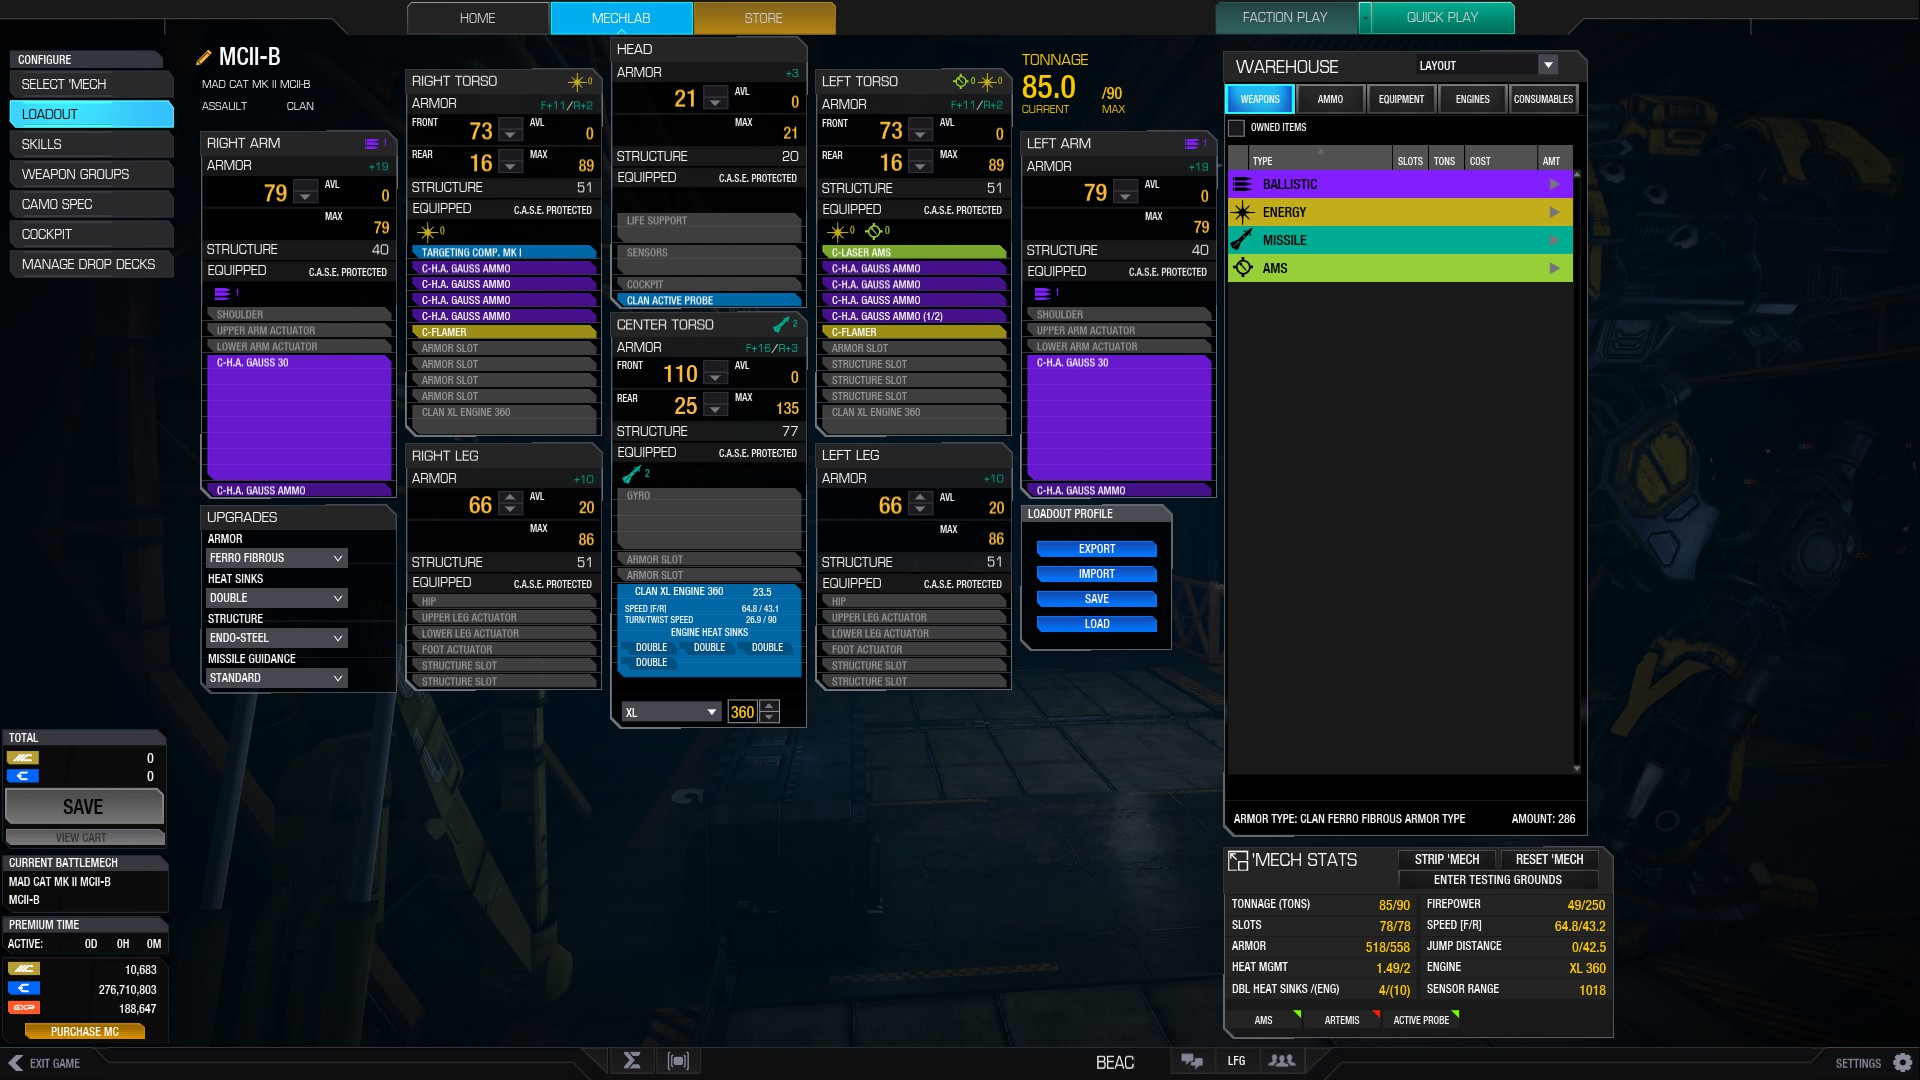Expand the Ballistic weapons category arrow
The width and height of the screenshot is (1920, 1080).
coord(1554,184)
